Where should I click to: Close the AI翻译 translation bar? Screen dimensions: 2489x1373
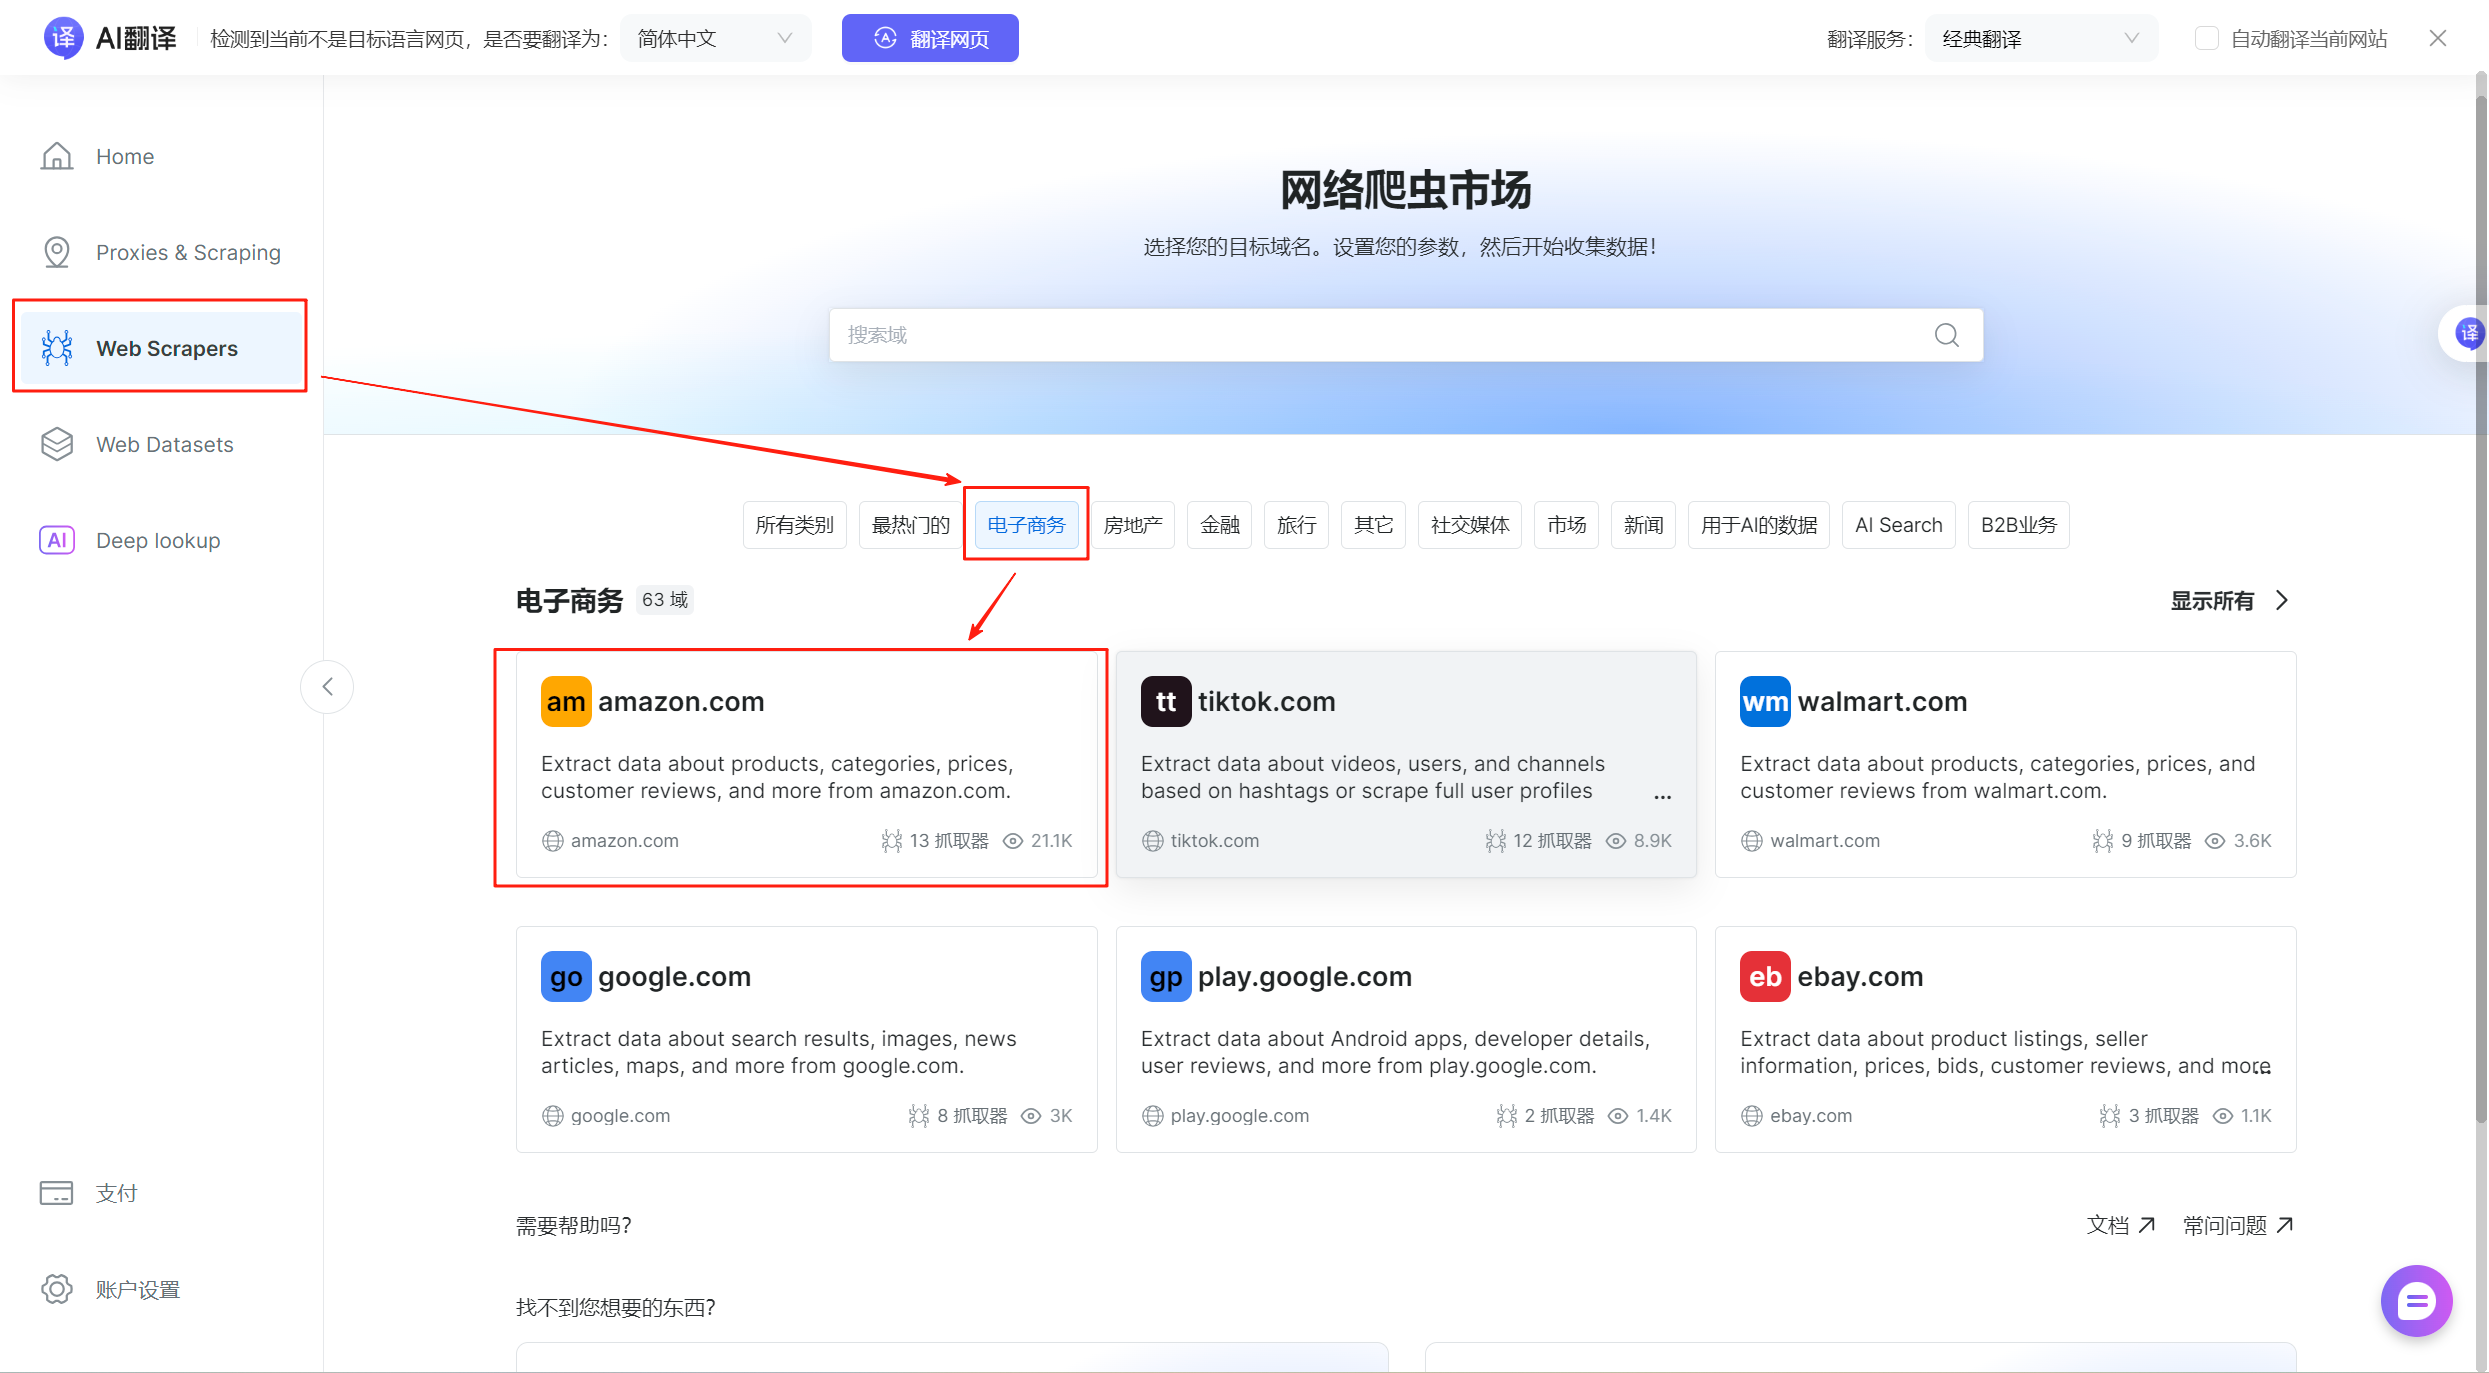point(2438,38)
